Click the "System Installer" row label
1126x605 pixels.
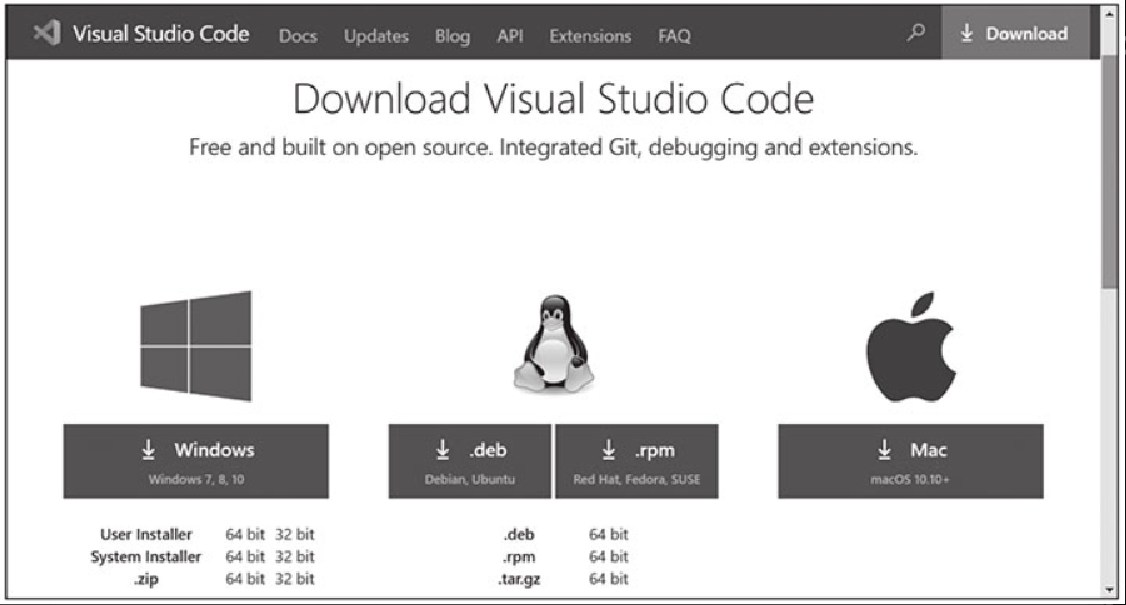(146, 556)
